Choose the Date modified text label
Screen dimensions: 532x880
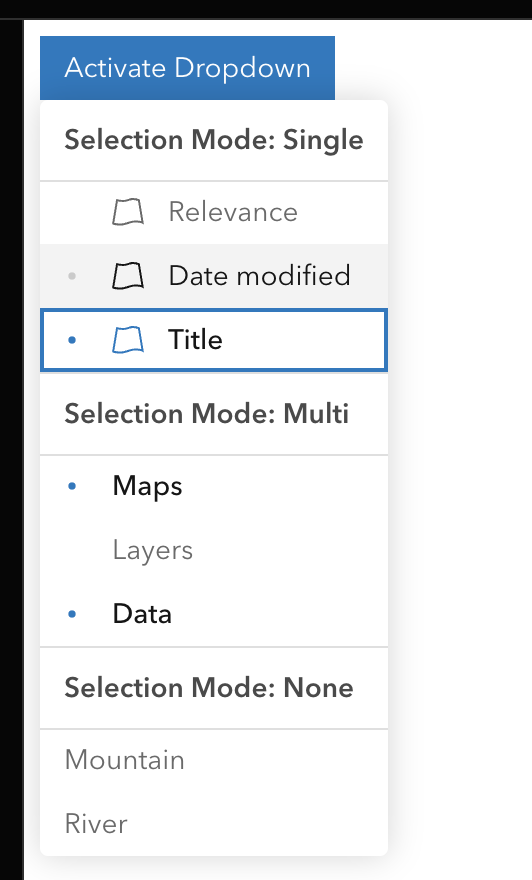259,276
